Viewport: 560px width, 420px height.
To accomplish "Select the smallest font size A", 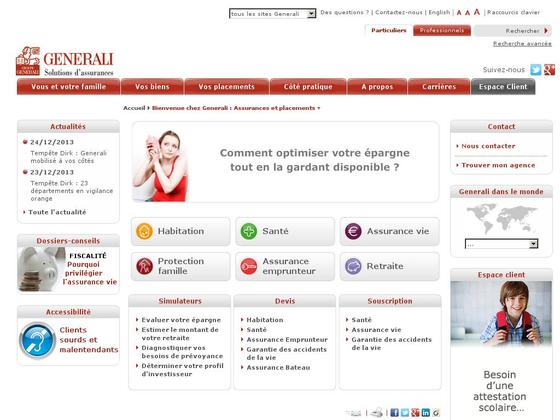I will (459, 13).
